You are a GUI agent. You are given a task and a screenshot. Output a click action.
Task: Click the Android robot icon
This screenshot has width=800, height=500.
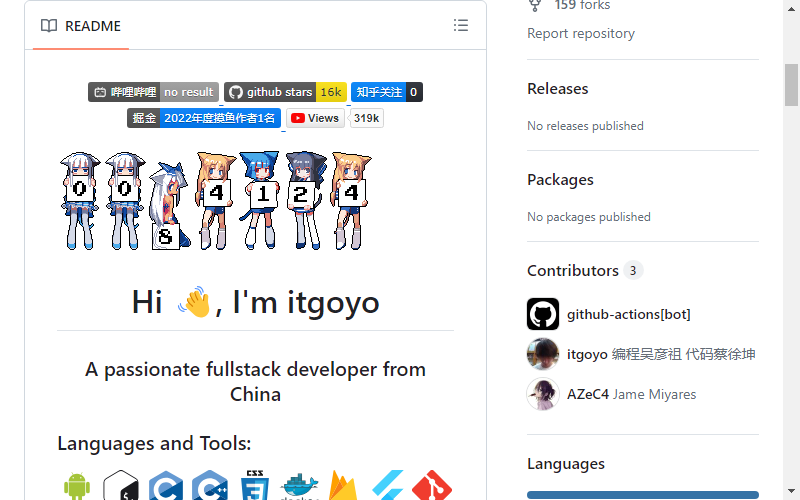77,486
